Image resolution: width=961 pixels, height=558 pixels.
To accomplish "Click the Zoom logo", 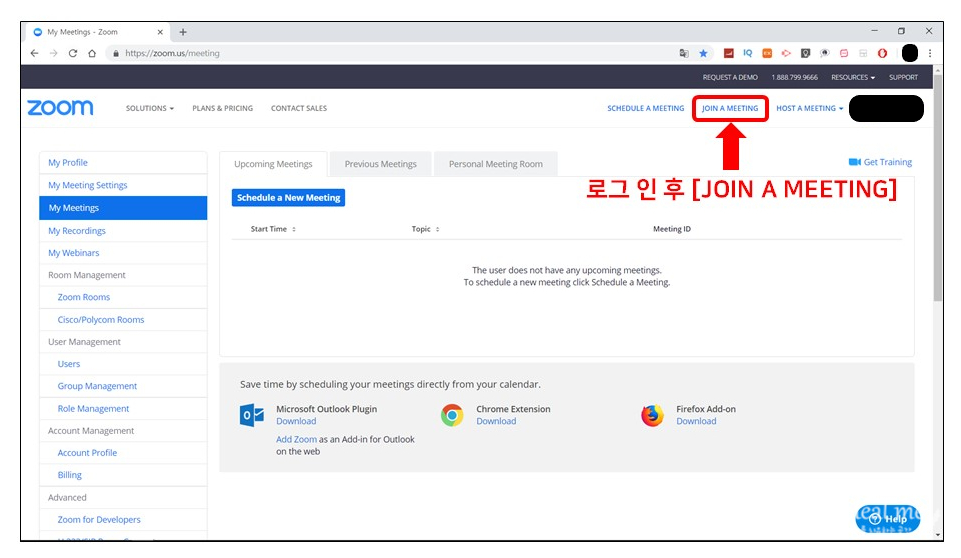I will click(x=60, y=108).
